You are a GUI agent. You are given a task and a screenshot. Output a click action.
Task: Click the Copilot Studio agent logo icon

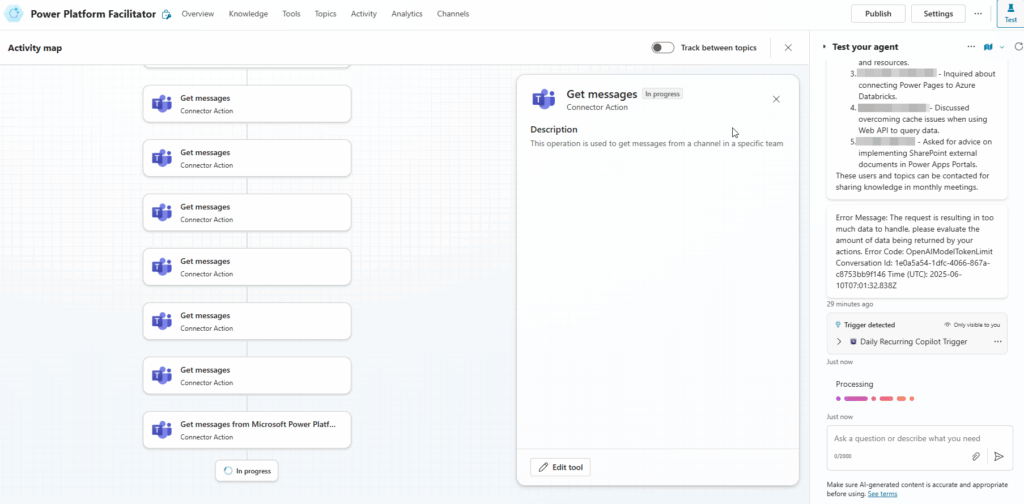click(14, 14)
